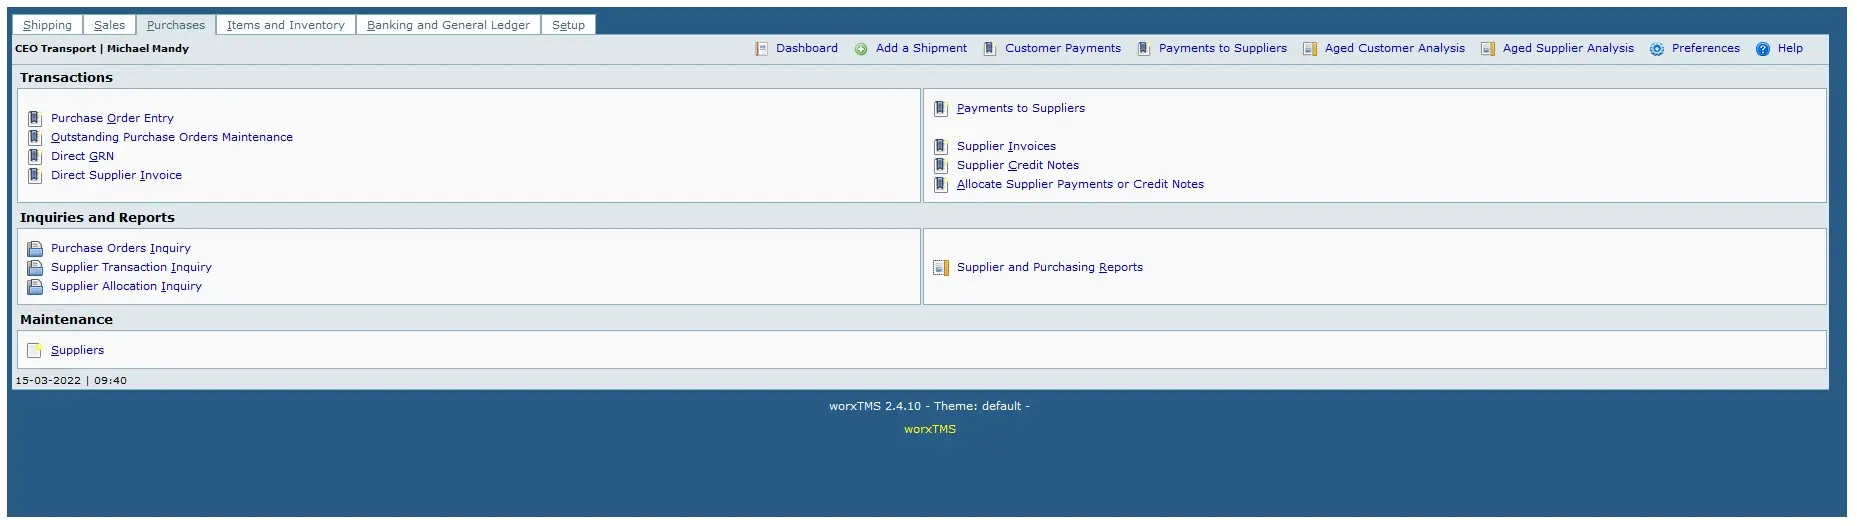
Task: Click the green plus icon for Add a Shipment
Action: coord(861,49)
